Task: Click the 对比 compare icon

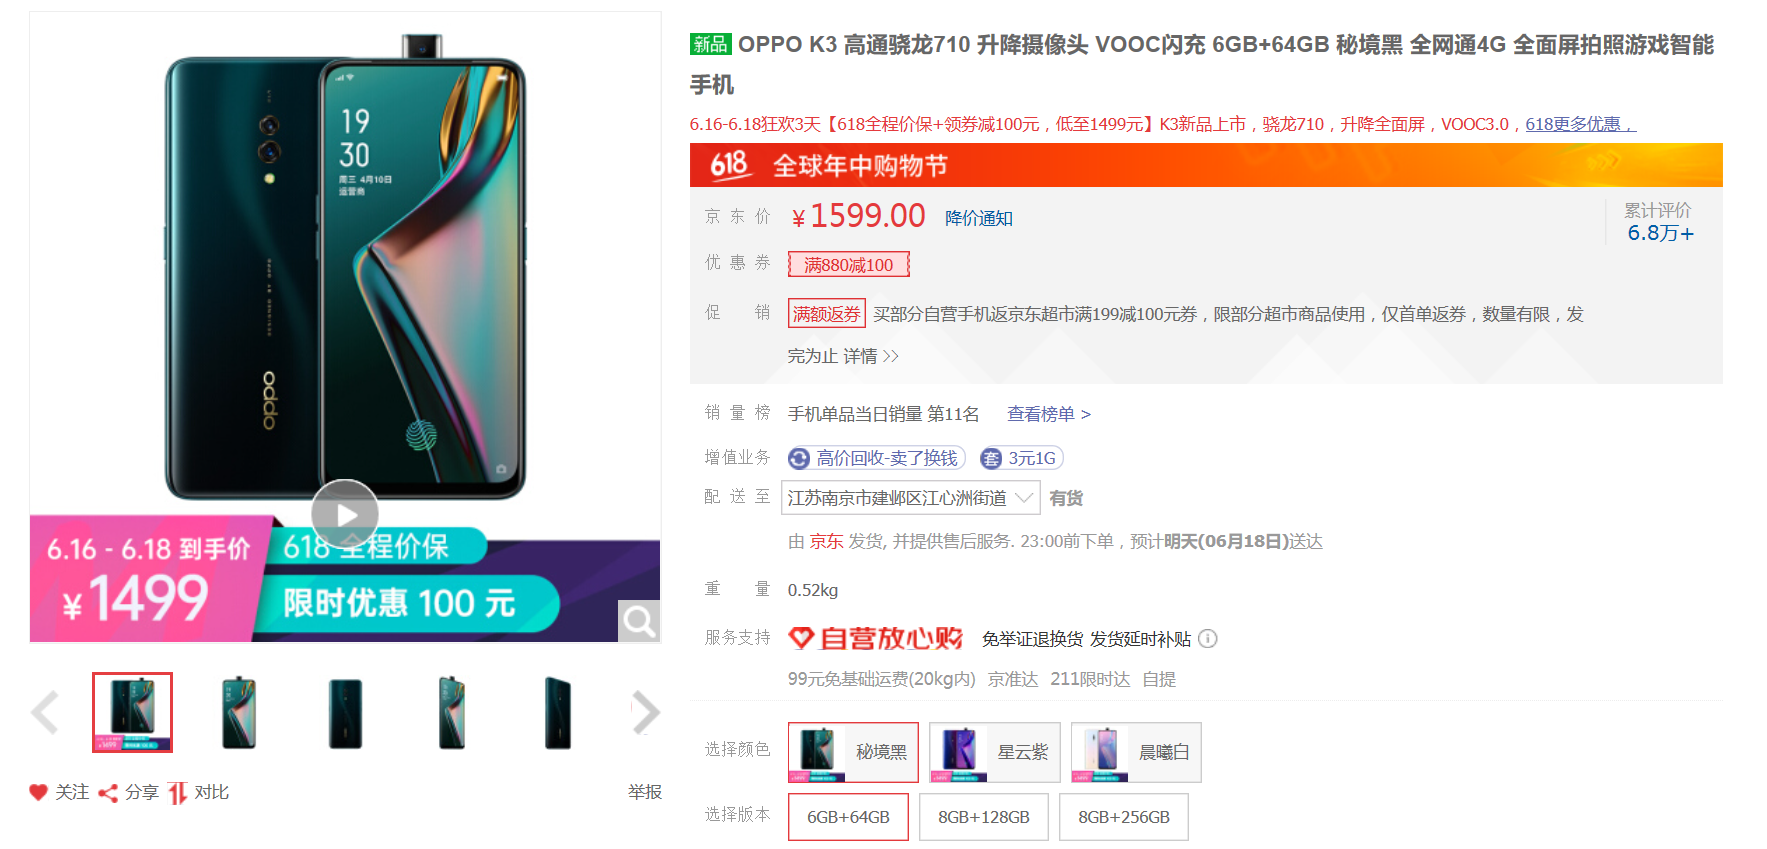Action: click(178, 793)
